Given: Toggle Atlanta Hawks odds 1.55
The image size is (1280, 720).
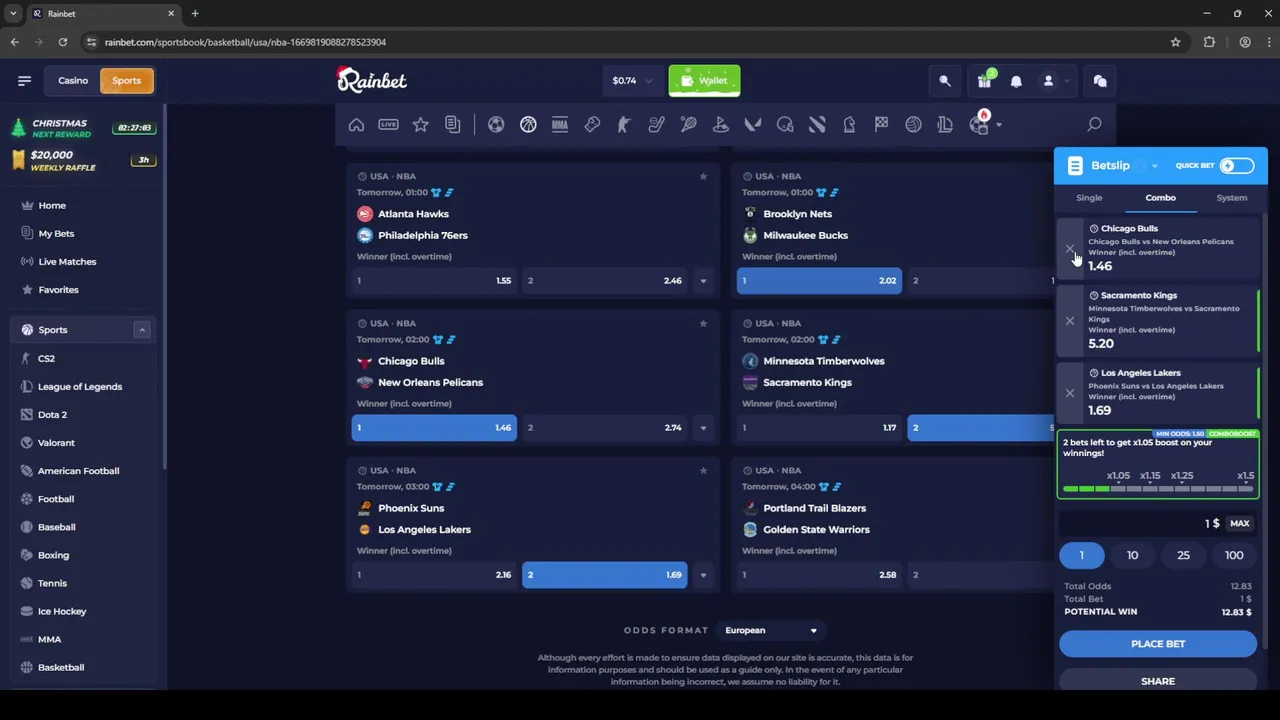Looking at the screenshot, I should click(x=434, y=281).
